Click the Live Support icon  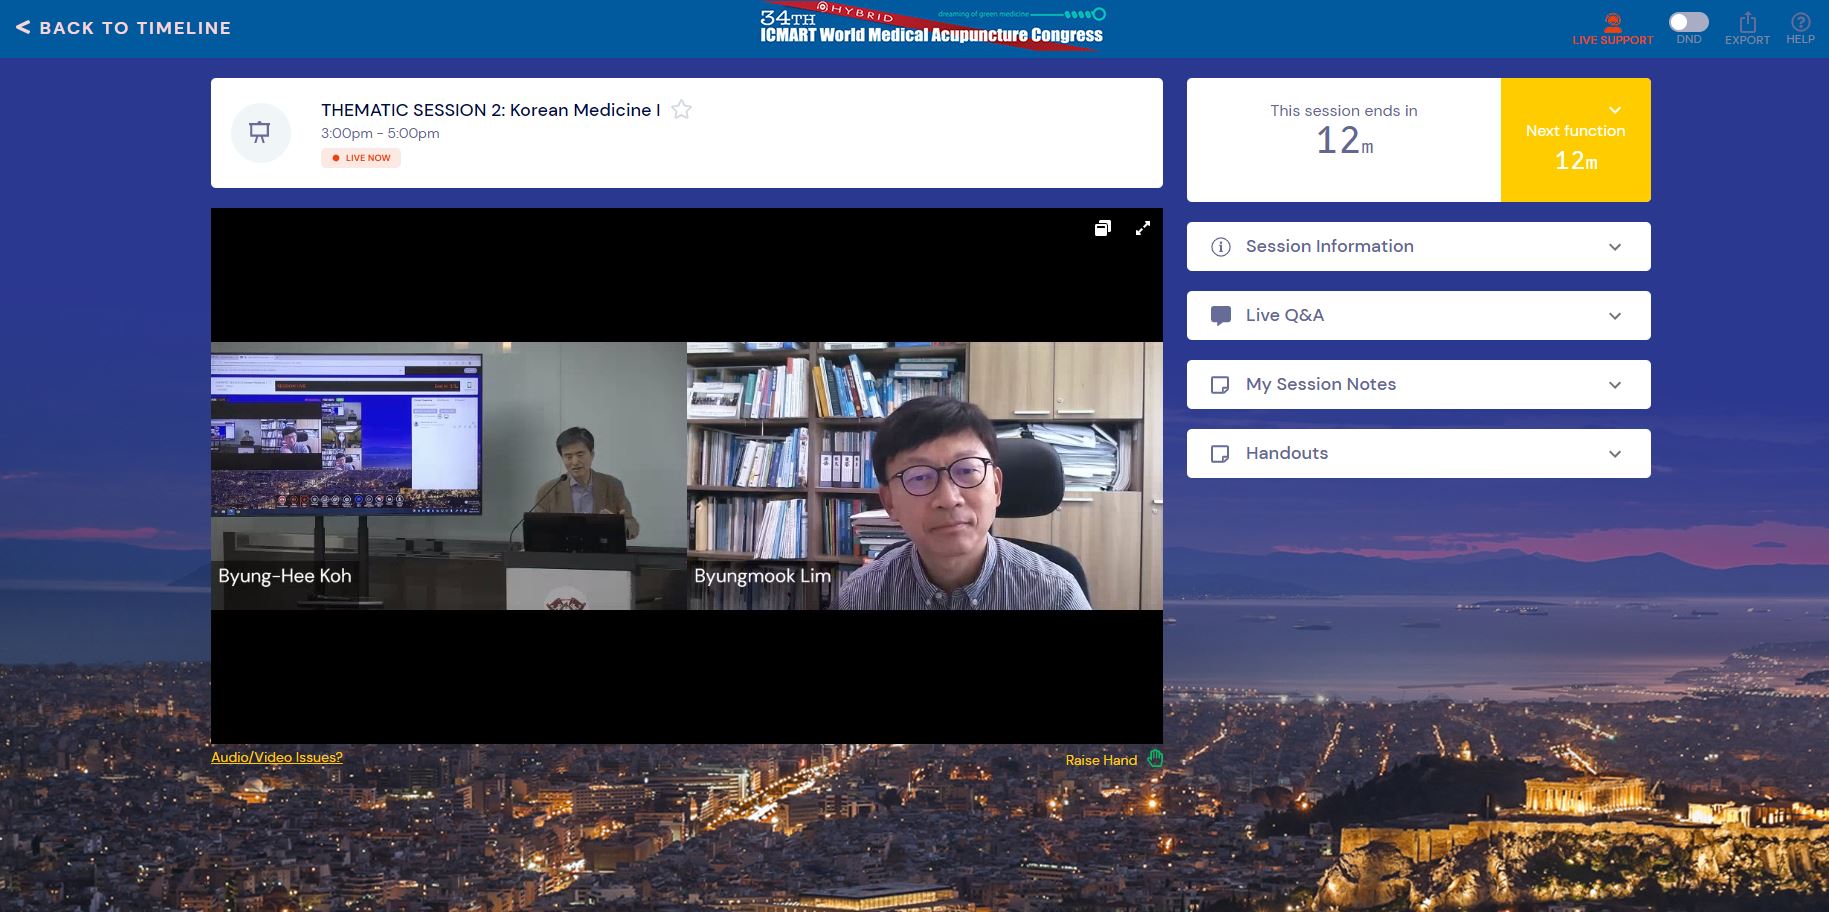tap(1612, 23)
